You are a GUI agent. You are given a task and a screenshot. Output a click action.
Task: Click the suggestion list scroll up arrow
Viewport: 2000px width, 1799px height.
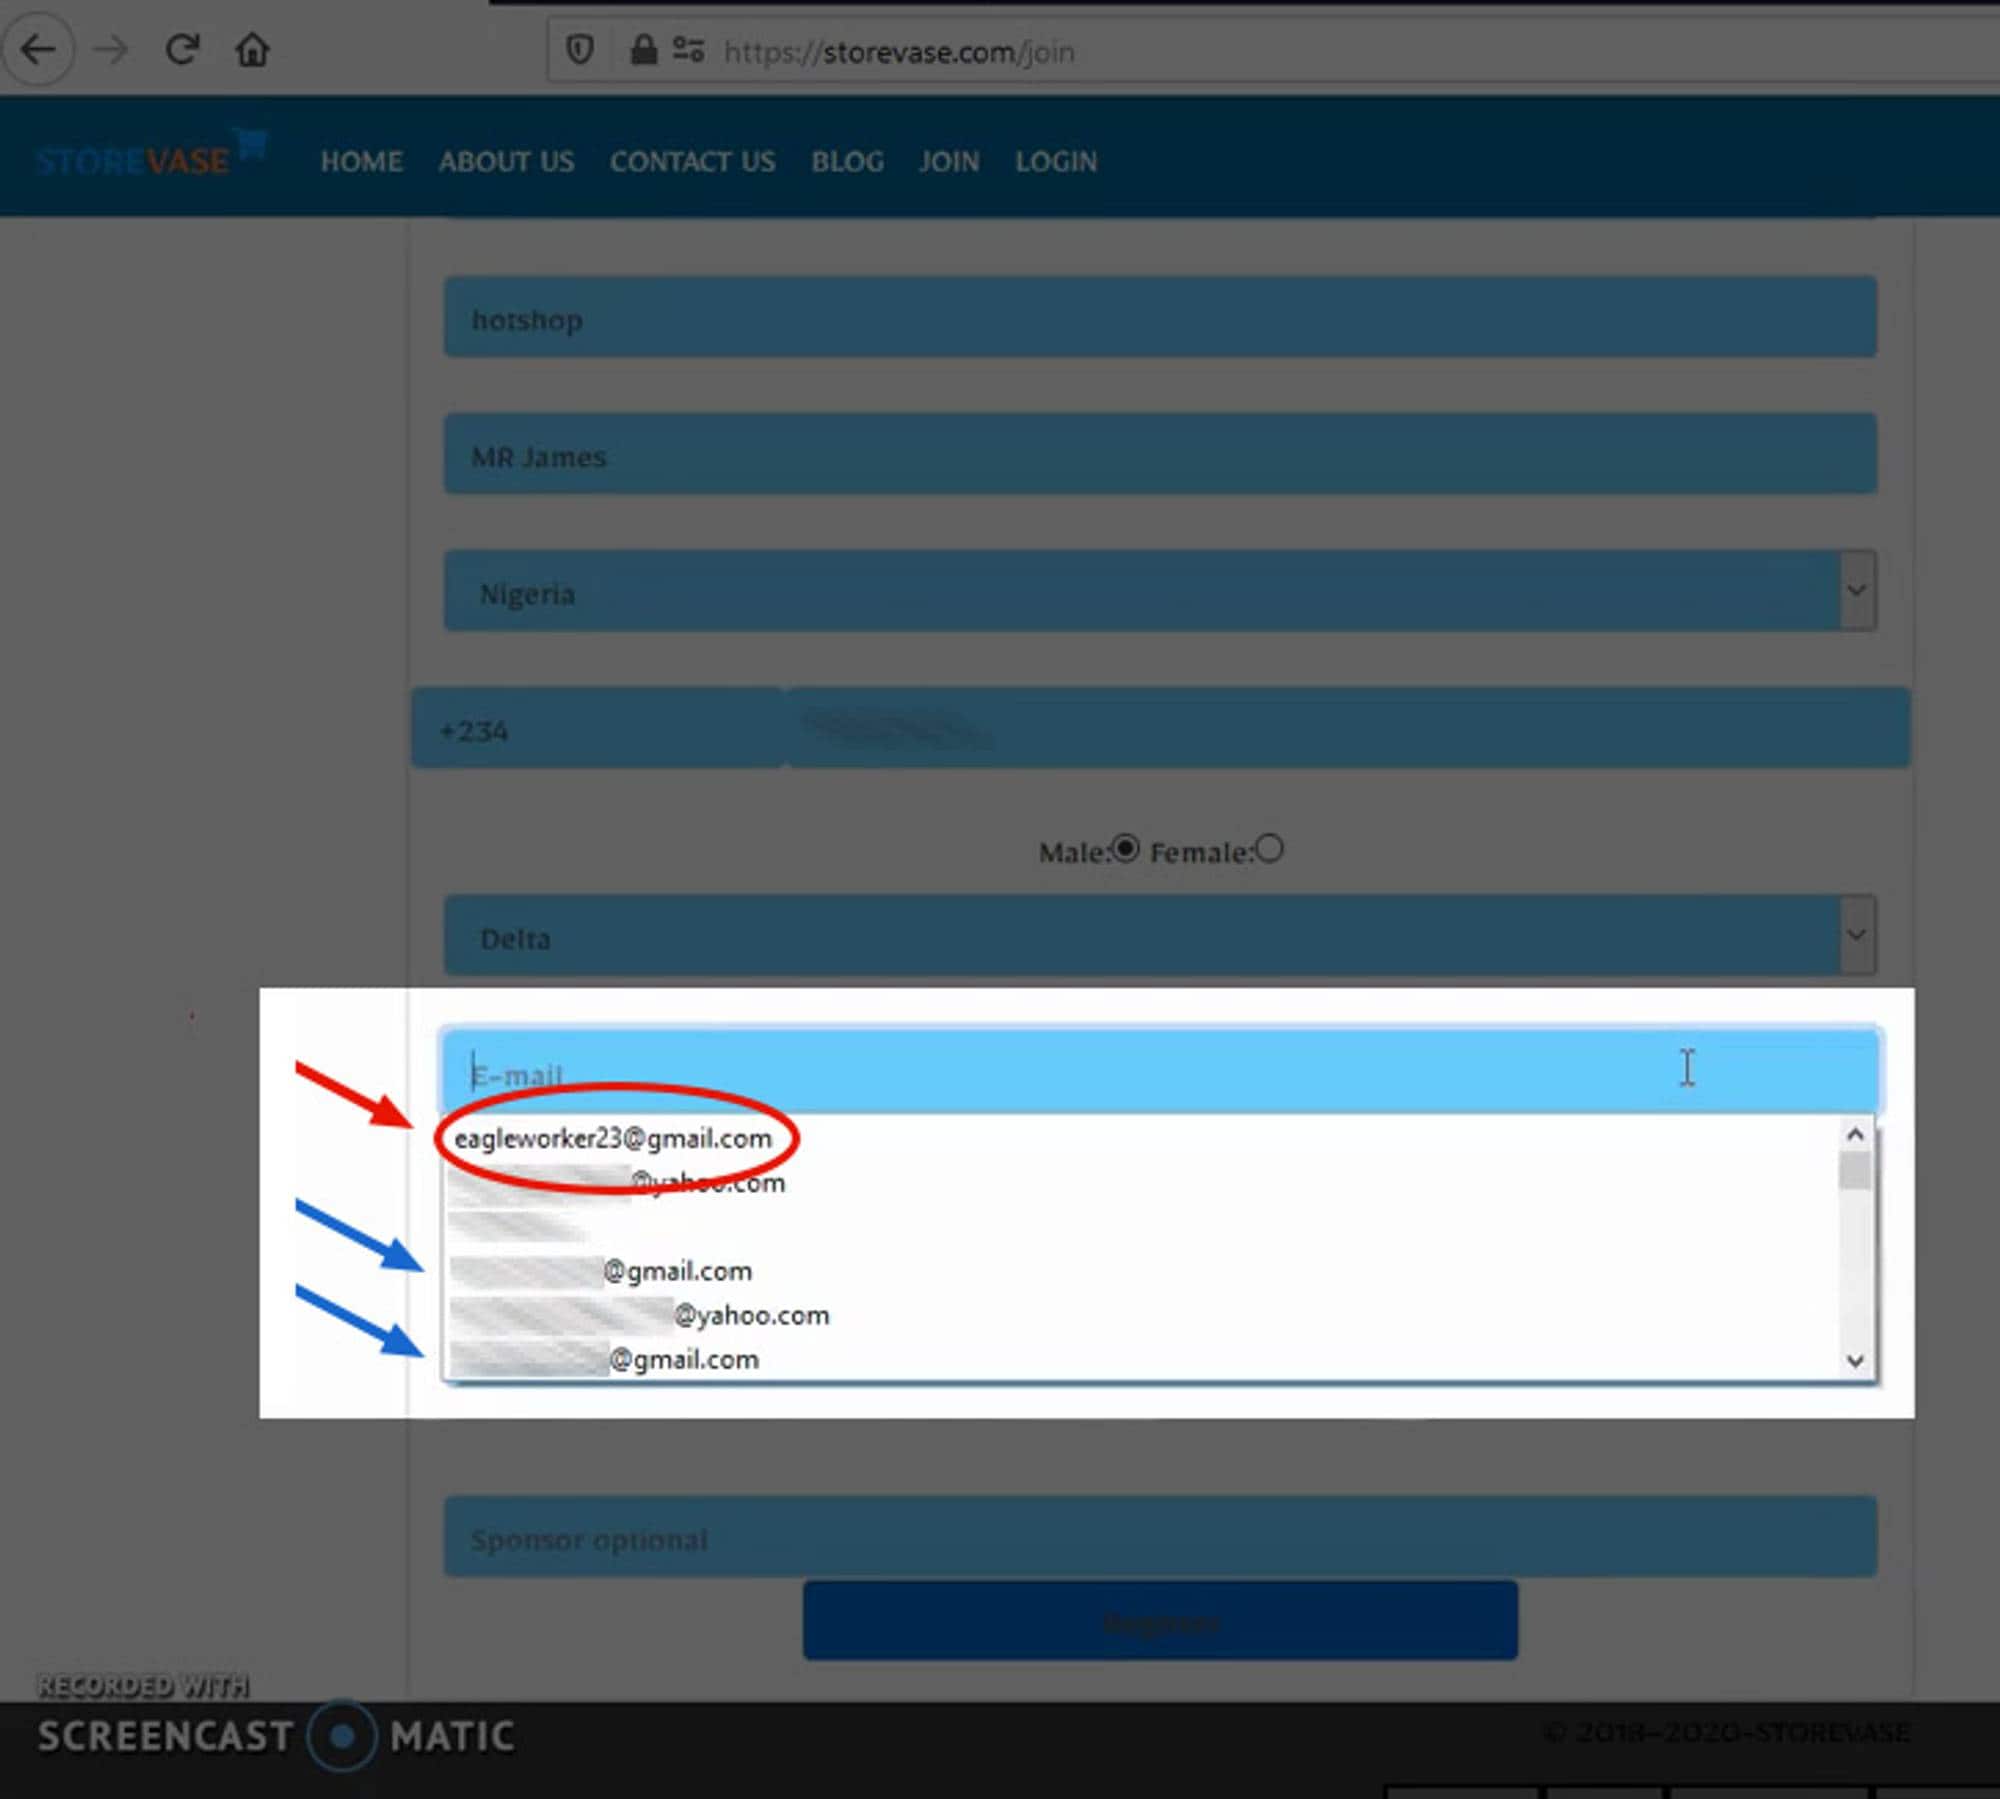(x=1855, y=1134)
